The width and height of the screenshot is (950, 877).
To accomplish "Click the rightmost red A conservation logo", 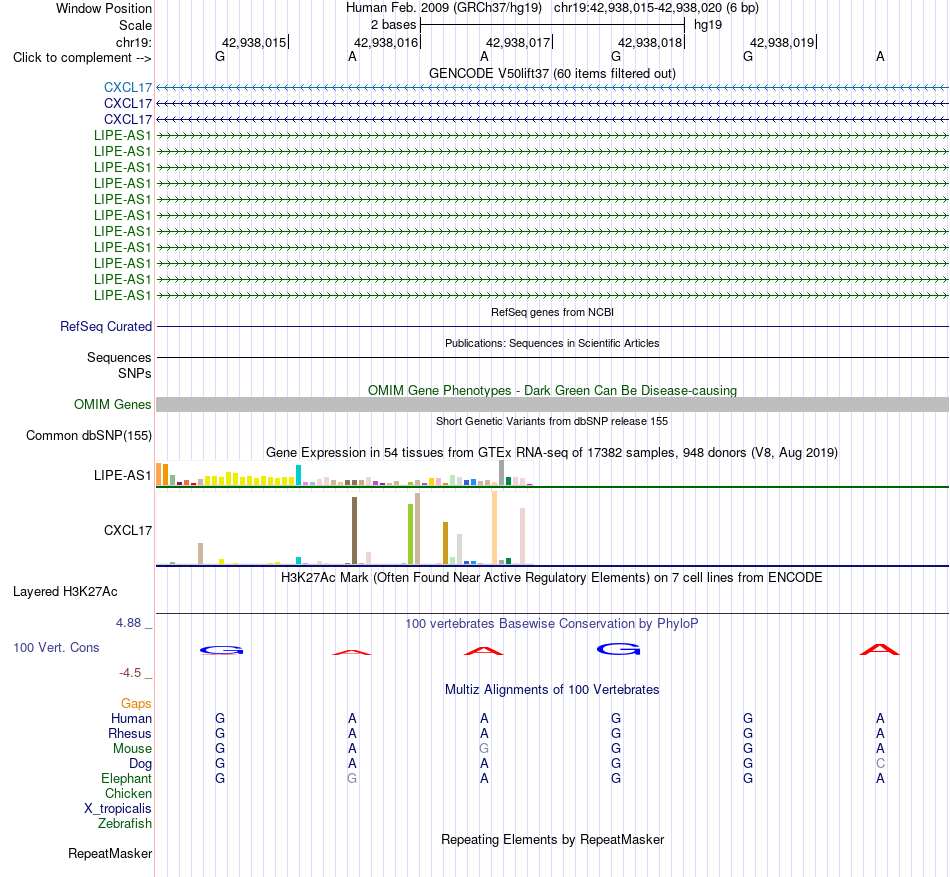I will point(880,650).
